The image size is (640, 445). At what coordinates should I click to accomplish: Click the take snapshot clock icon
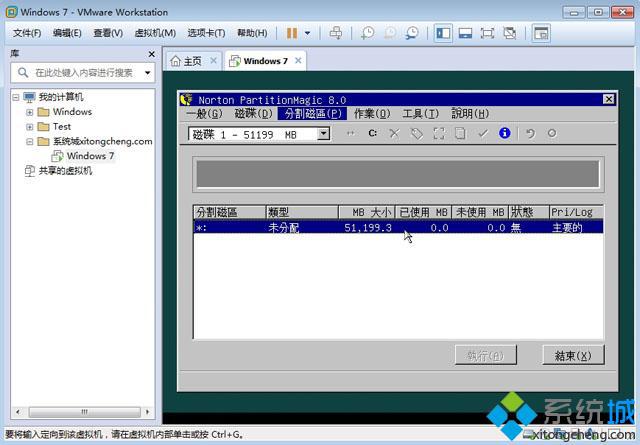[367, 33]
